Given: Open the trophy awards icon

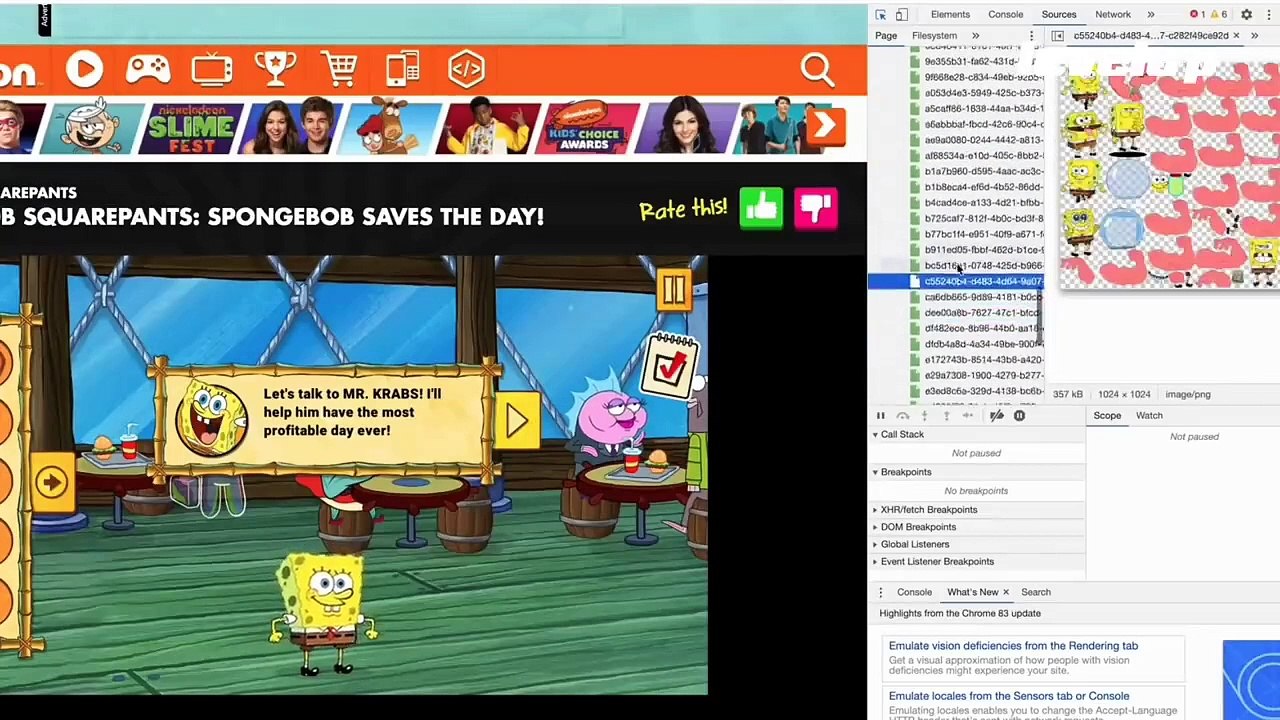Looking at the screenshot, I should click(275, 68).
